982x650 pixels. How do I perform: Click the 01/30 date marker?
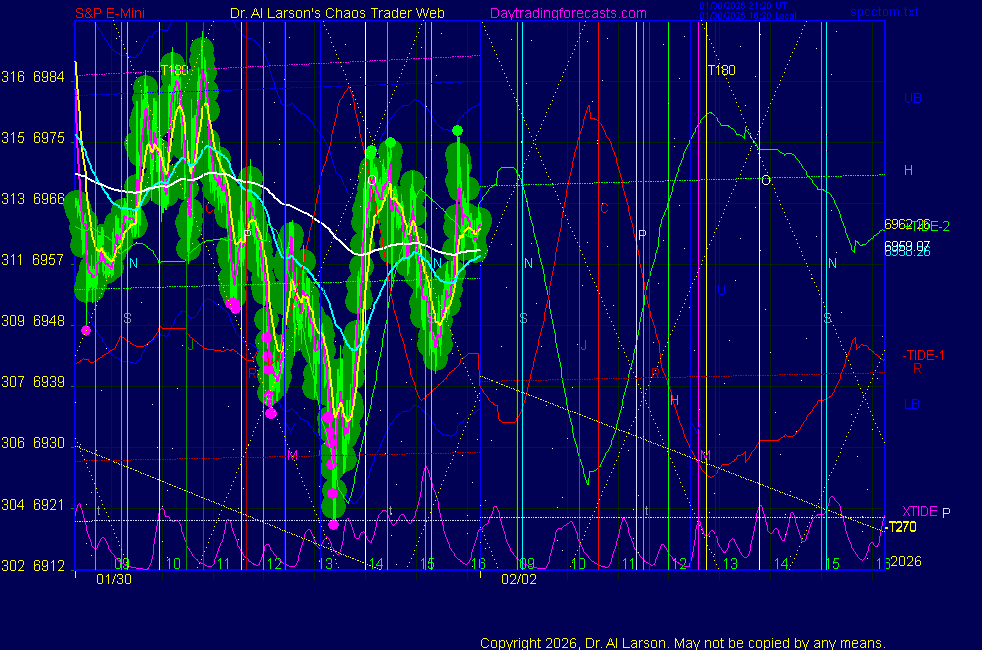(113, 579)
